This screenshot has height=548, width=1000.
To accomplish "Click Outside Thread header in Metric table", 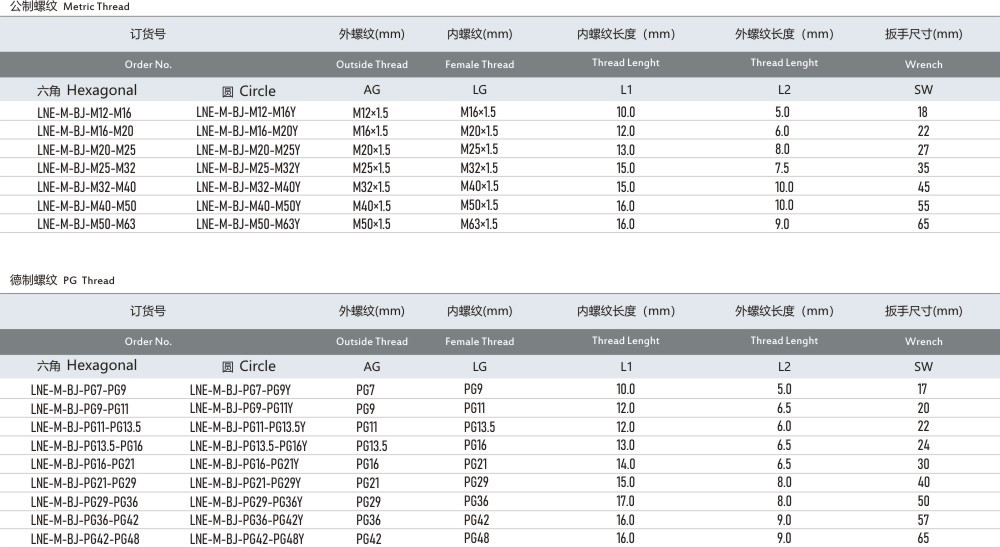I will point(372,64).
